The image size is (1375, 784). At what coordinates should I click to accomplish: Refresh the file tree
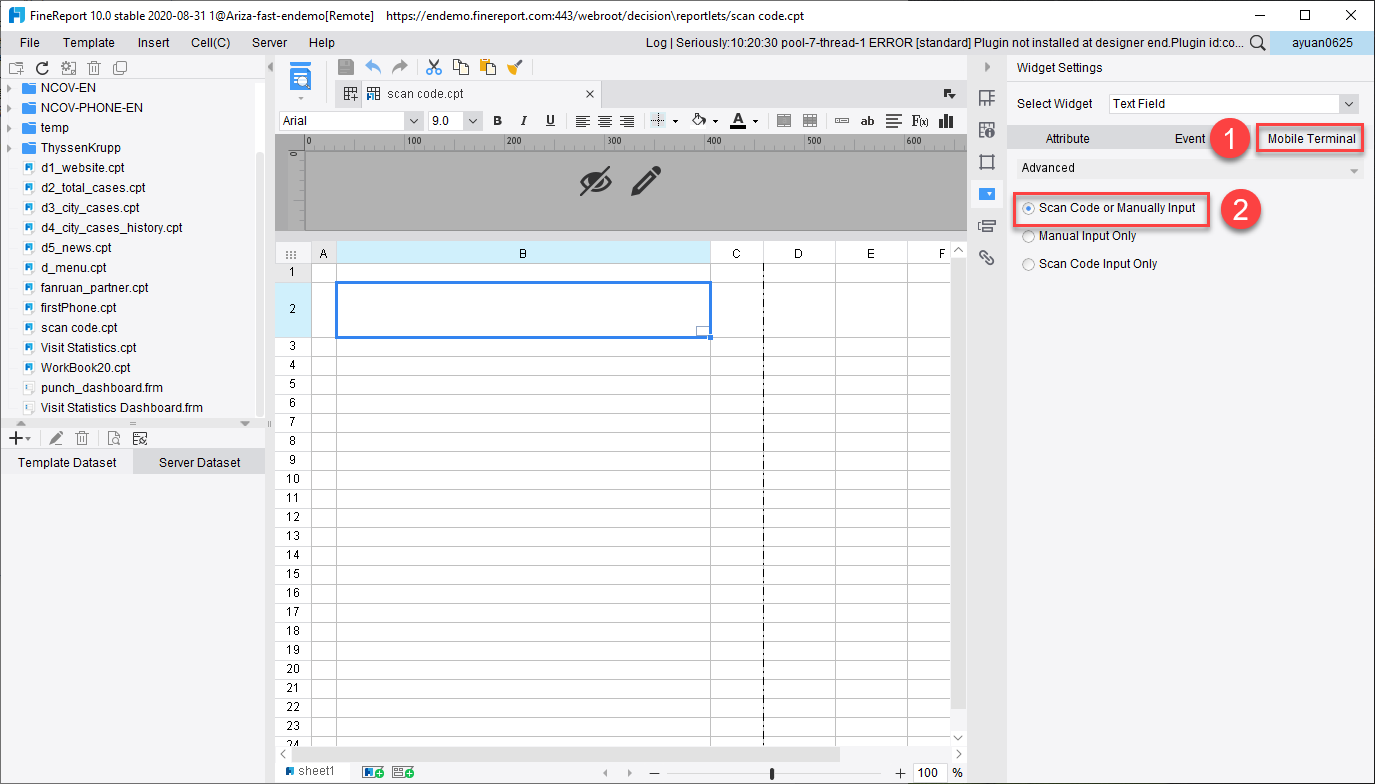click(x=42, y=68)
